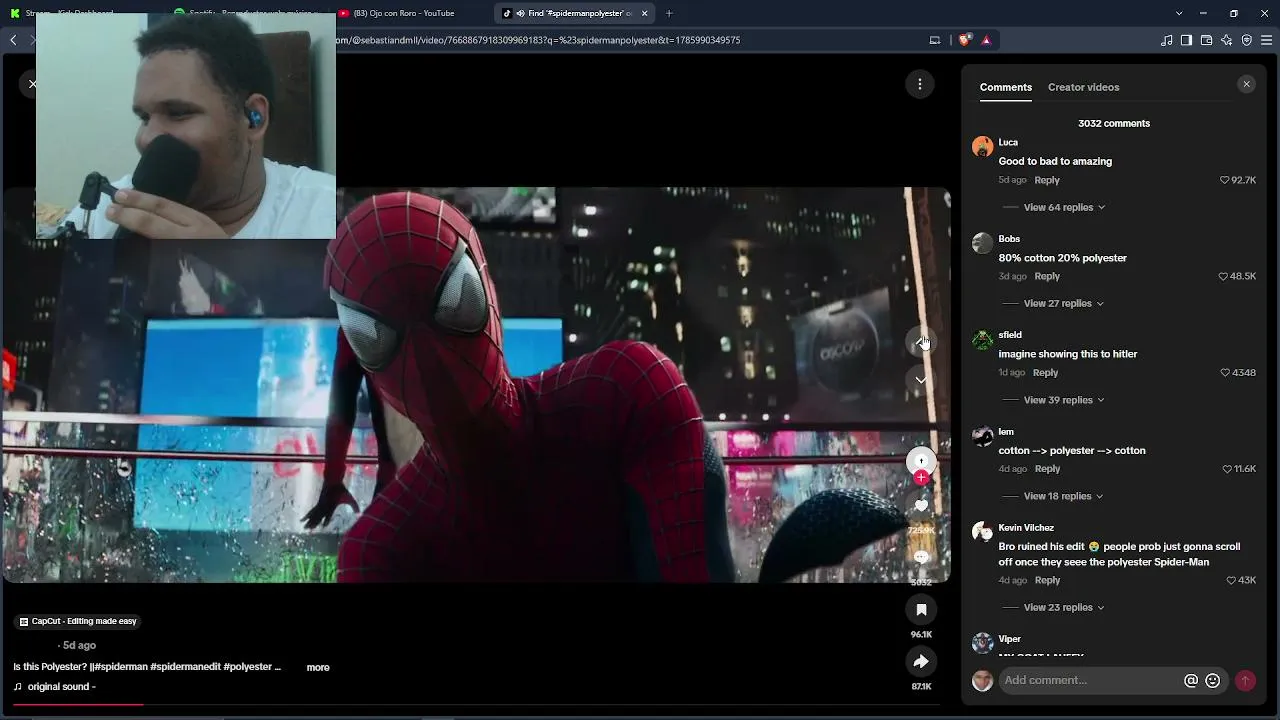The height and width of the screenshot is (720, 1280).
Task: Open Luca's profile avatar
Action: point(983,146)
